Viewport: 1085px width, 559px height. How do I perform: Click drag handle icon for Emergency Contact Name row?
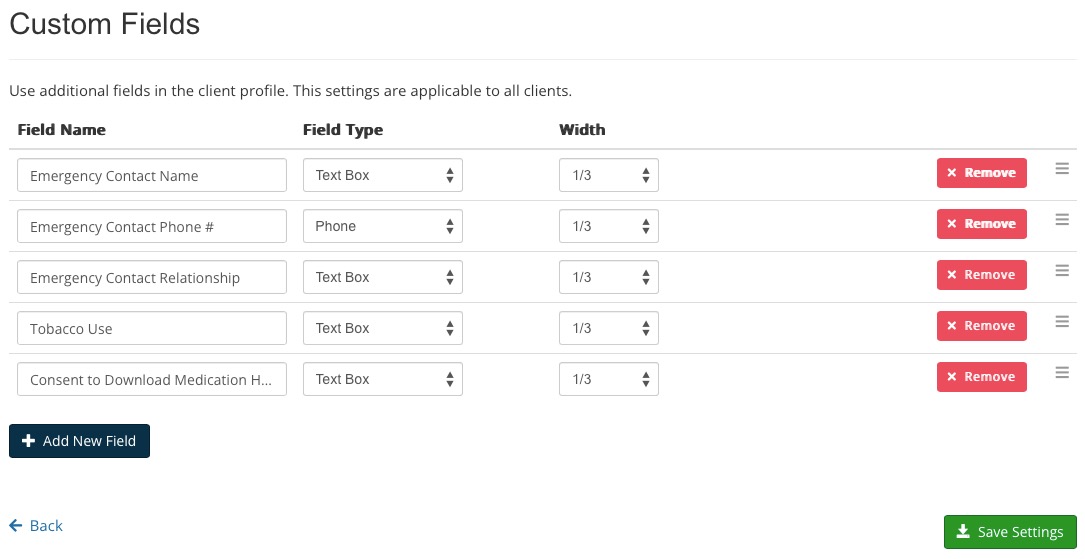pos(1061,169)
